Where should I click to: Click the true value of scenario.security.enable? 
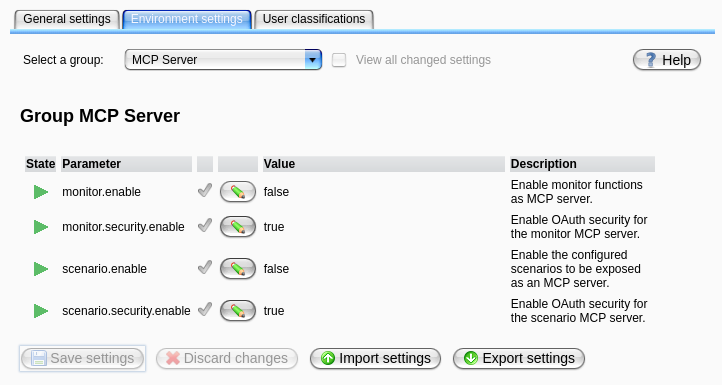(274, 311)
